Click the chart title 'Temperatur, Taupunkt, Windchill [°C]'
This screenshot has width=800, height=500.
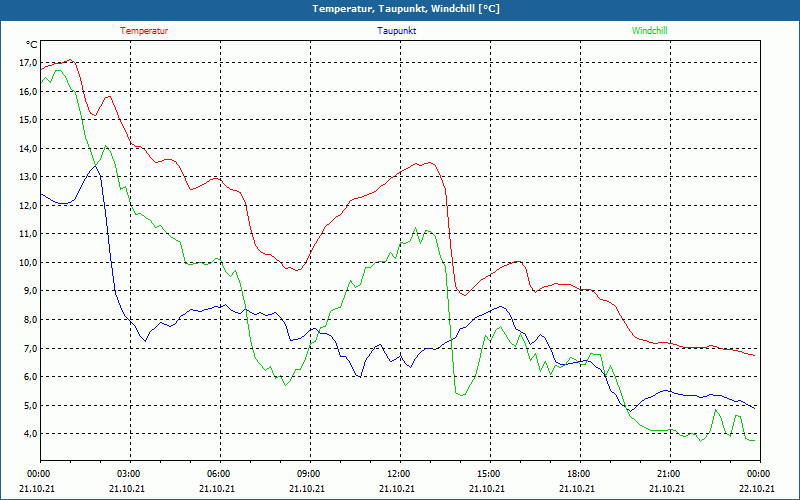point(406,9)
